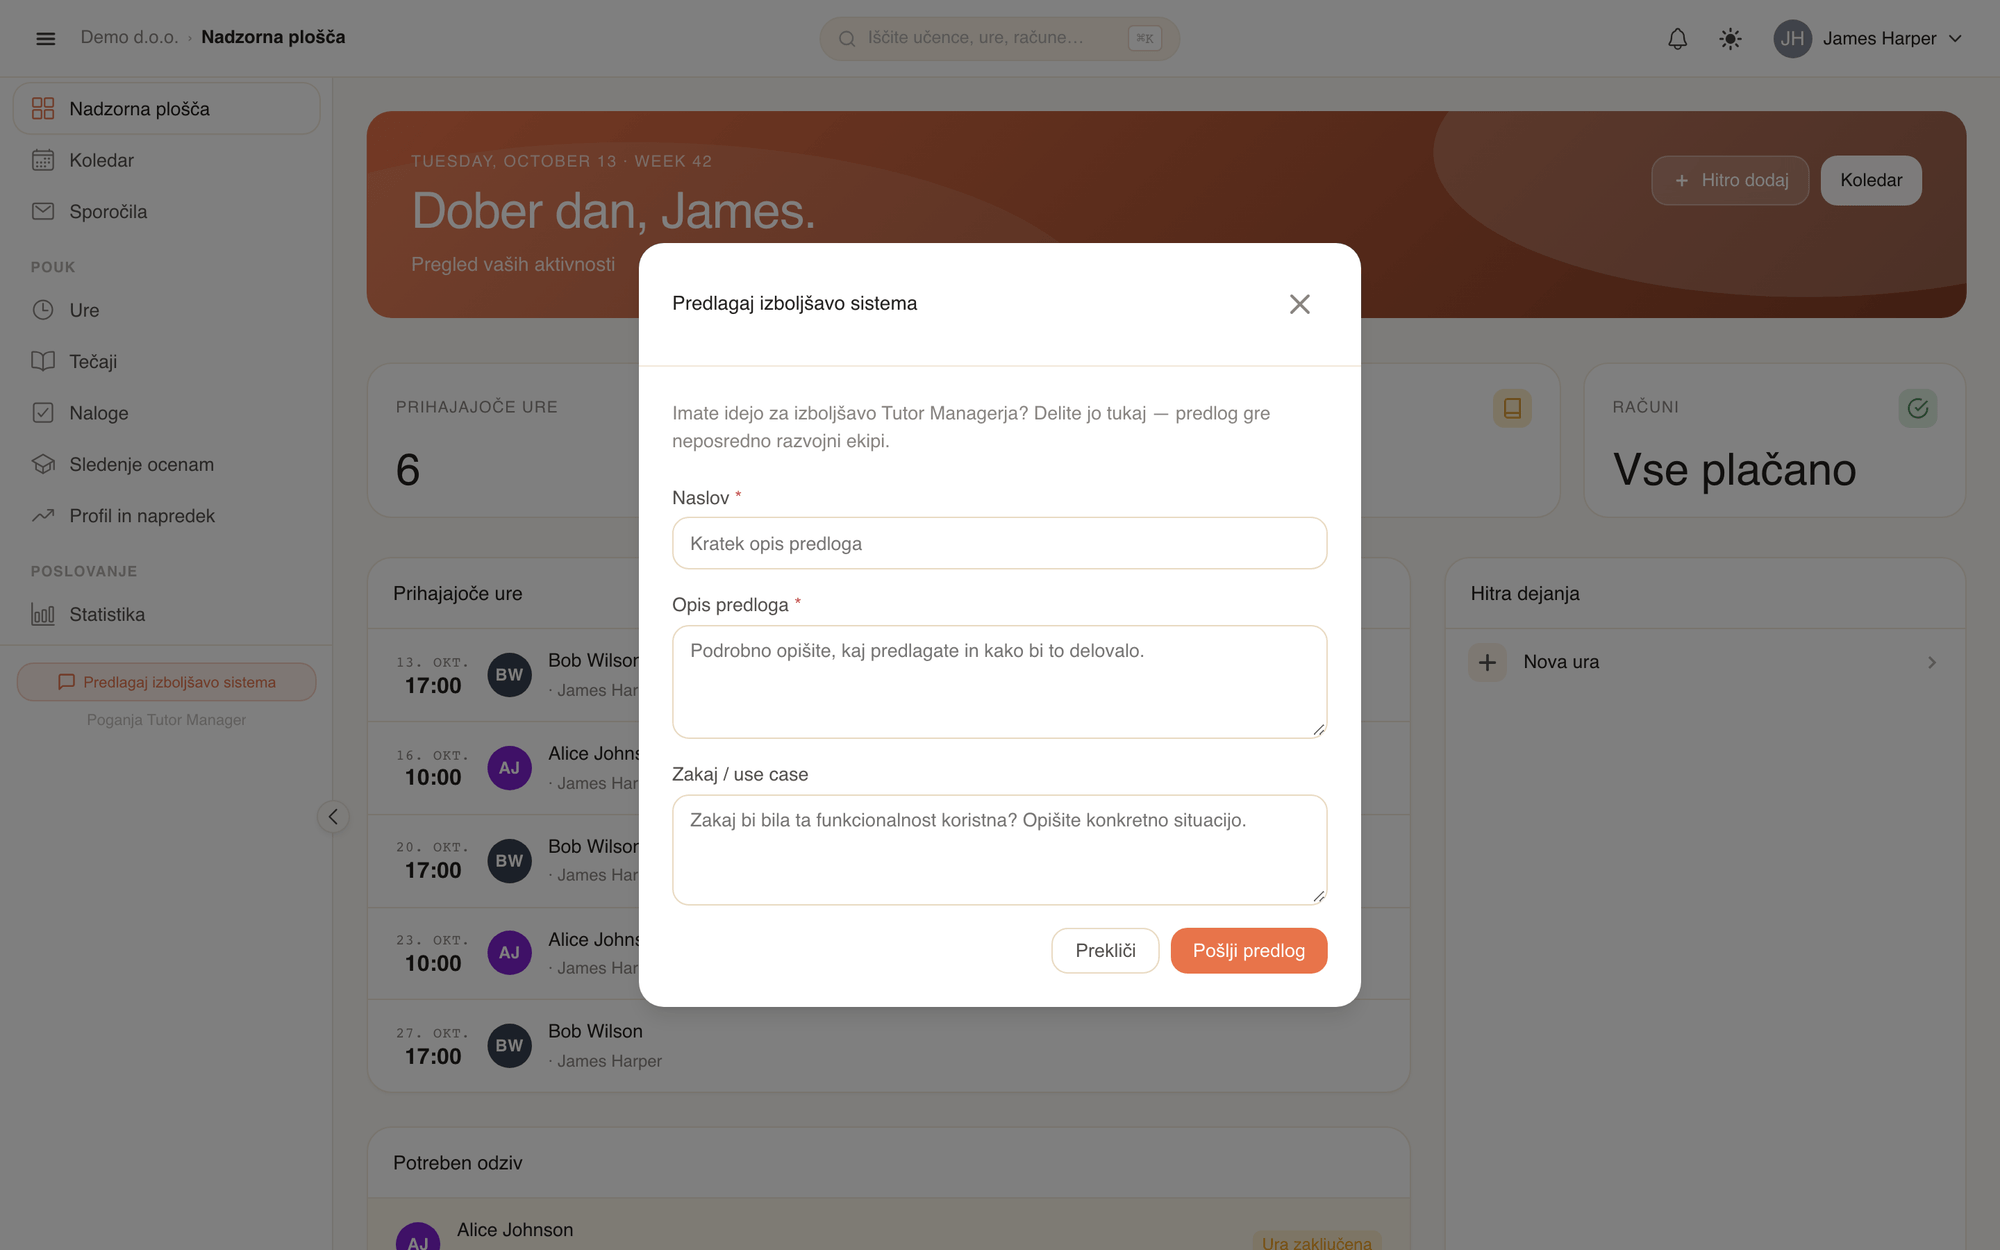Click the Vse plačano value

click(1734, 470)
